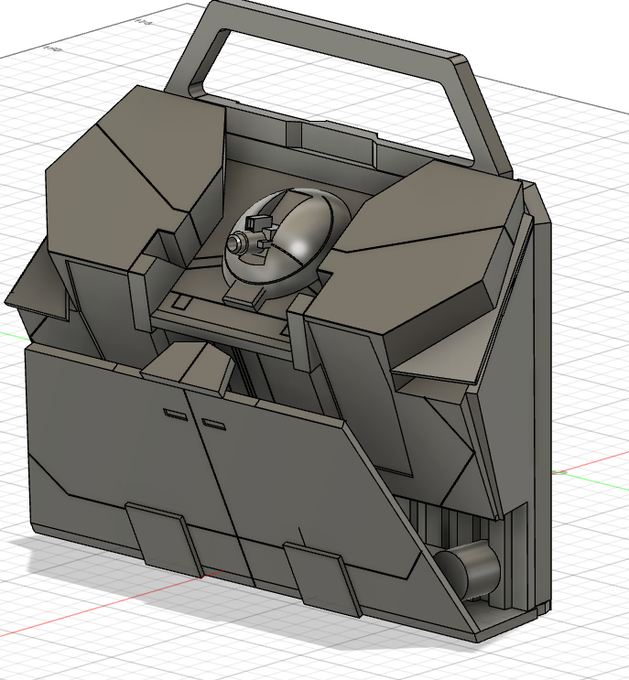Select the cylinder at the model's lower corner
629x680 pixels.
coord(468,568)
